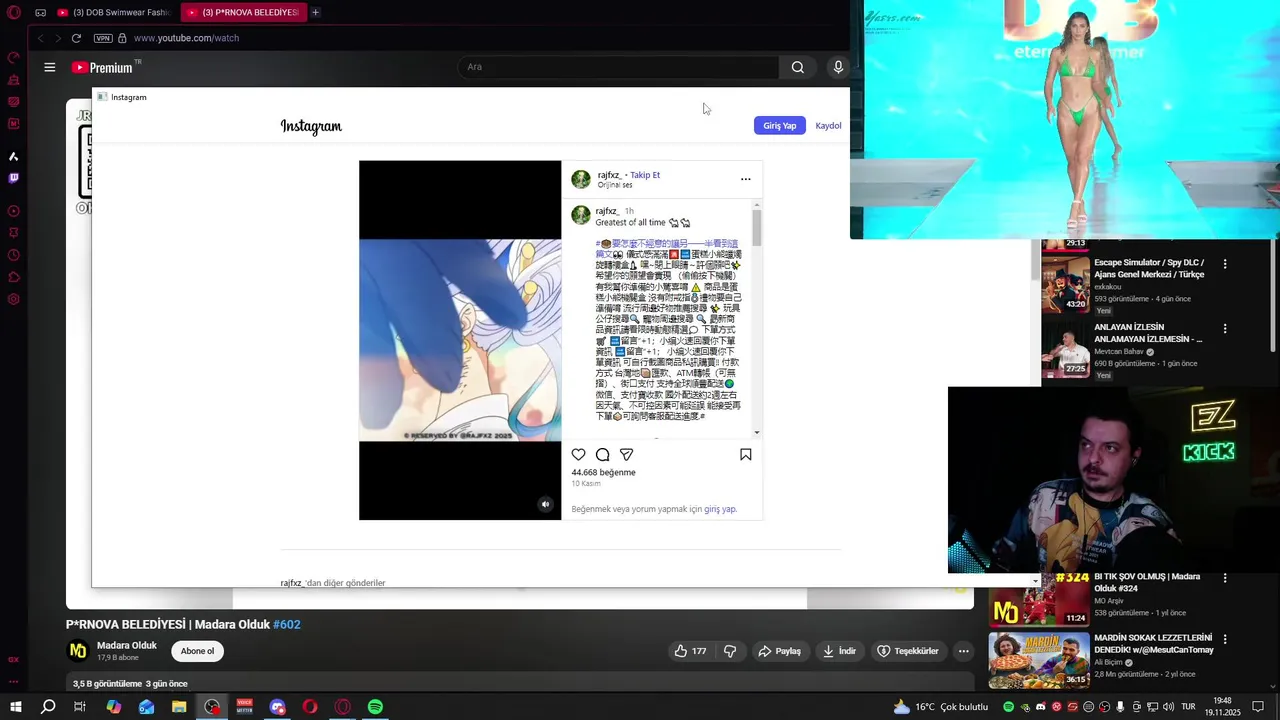Viewport: 1280px width, 720px height.
Task: Start voice search with the microphone icon
Action: pyautogui.click(x=838, y=67)
